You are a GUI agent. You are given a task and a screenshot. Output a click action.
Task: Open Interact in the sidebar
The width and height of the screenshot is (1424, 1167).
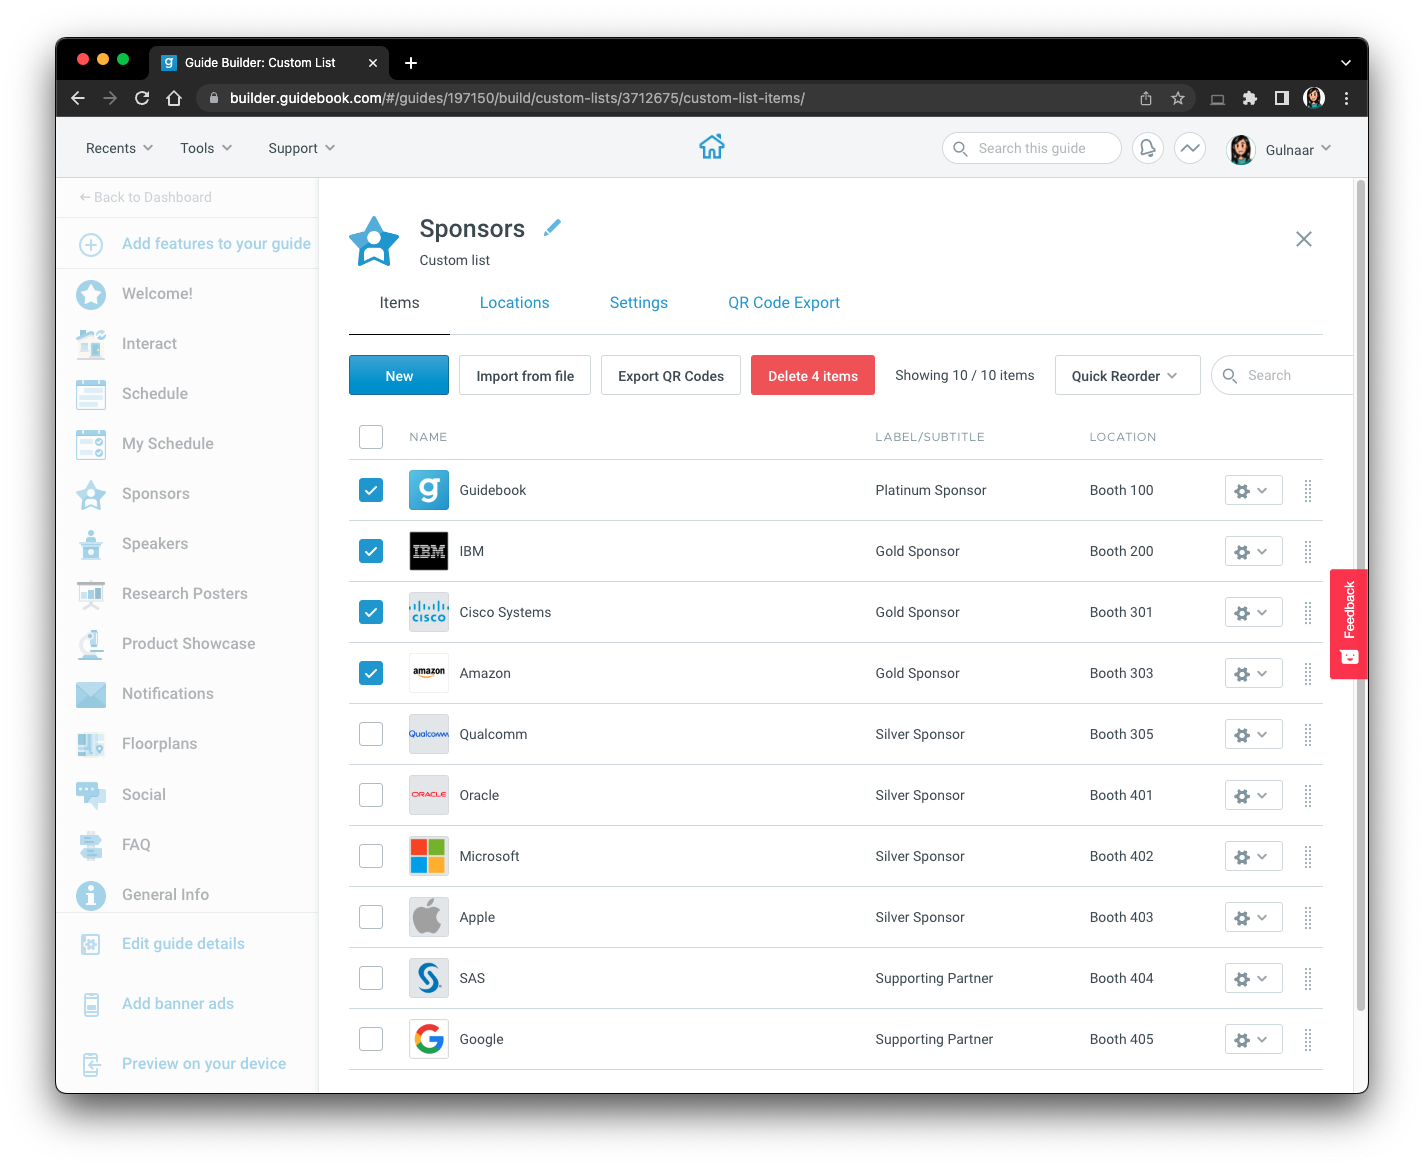coord(149,344)
